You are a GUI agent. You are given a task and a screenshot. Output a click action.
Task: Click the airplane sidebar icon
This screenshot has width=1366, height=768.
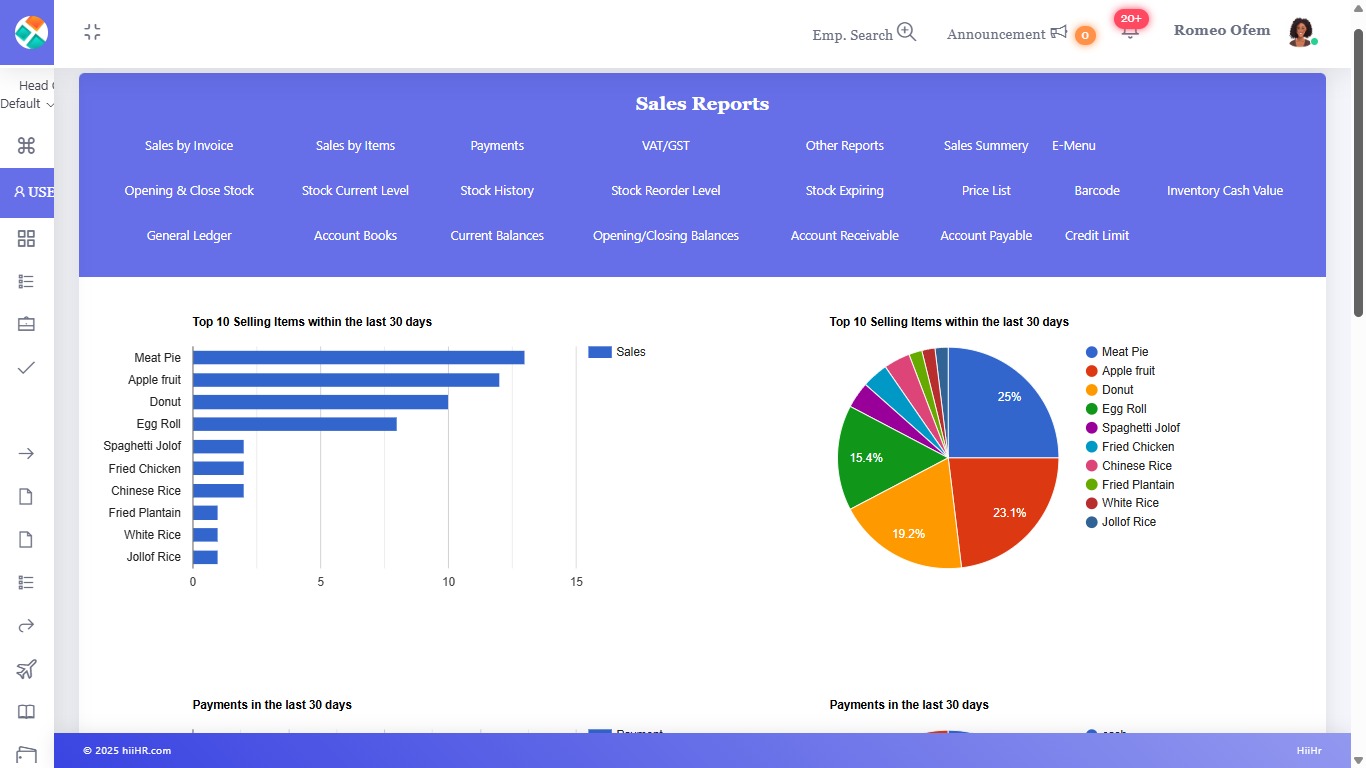click(27, 669)
